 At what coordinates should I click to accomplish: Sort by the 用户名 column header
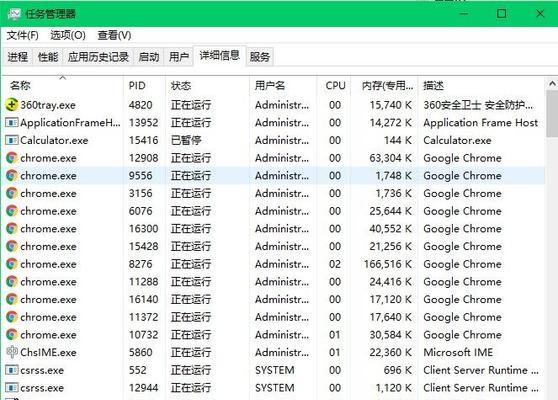283,85
